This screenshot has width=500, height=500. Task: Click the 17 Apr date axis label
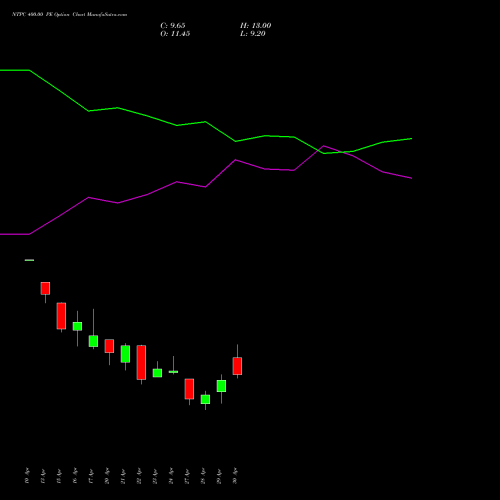tap(91, 476)
